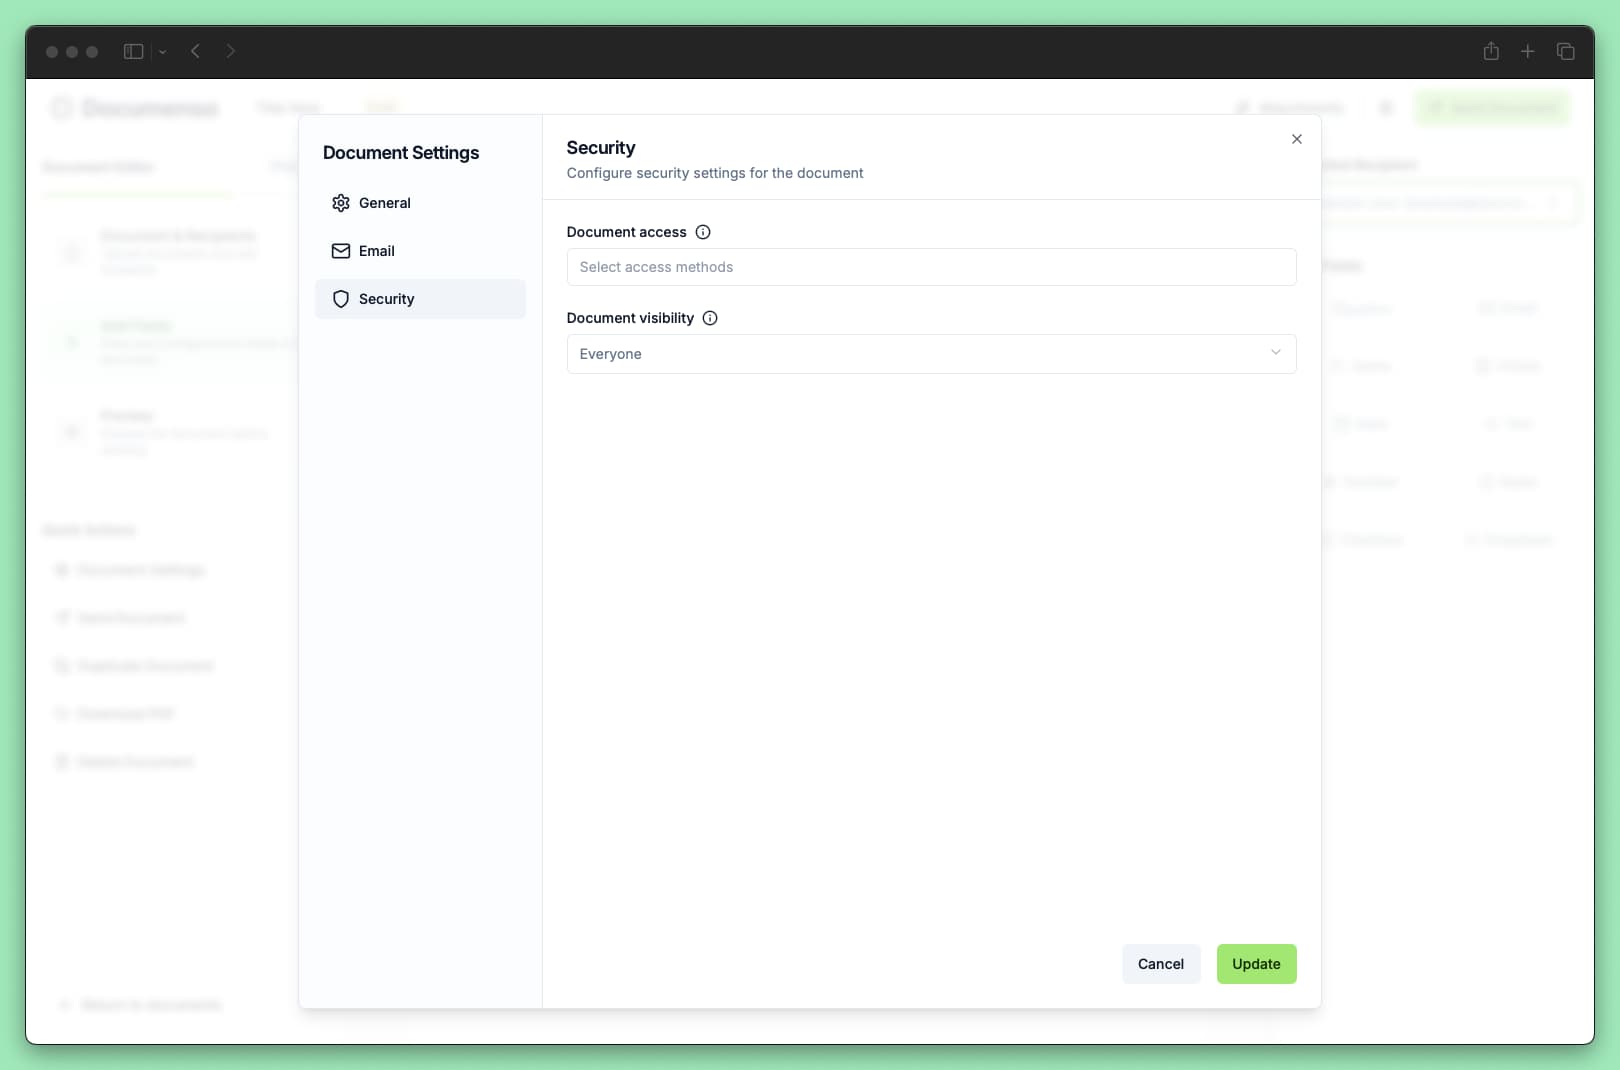Click the browser back arrow
Screen dimensions: 1620x1070
point(195,51)
